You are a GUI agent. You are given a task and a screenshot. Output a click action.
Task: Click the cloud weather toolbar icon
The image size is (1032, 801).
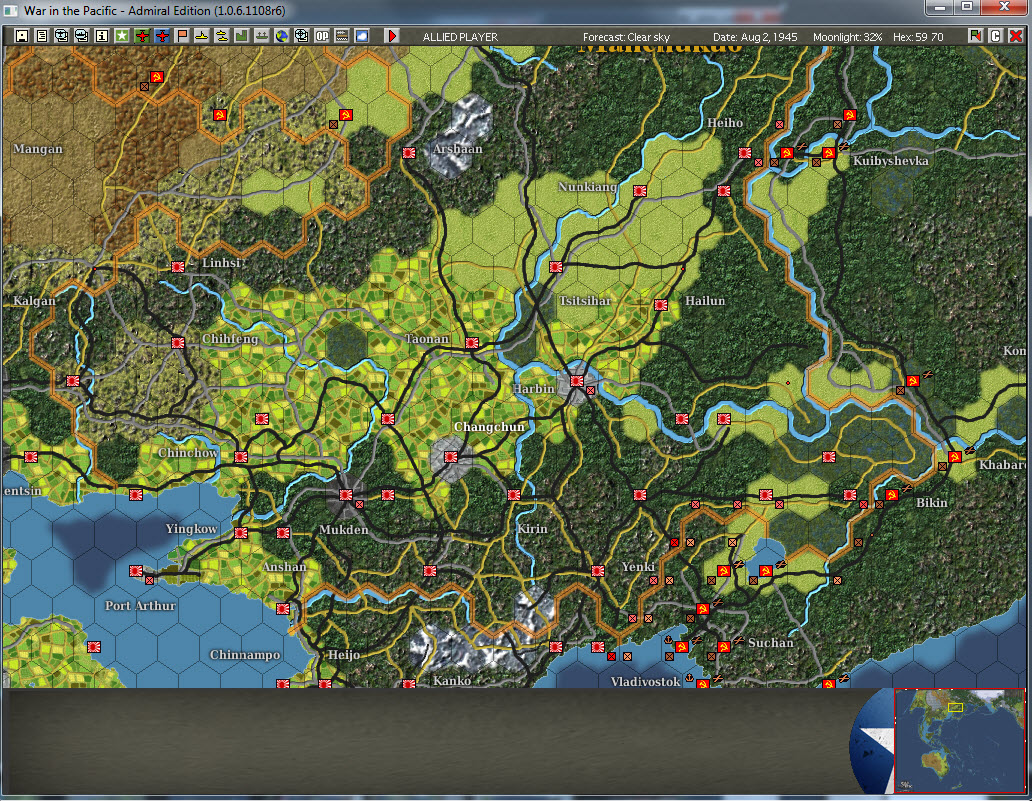pyautogui.click(x=361, y=36)
